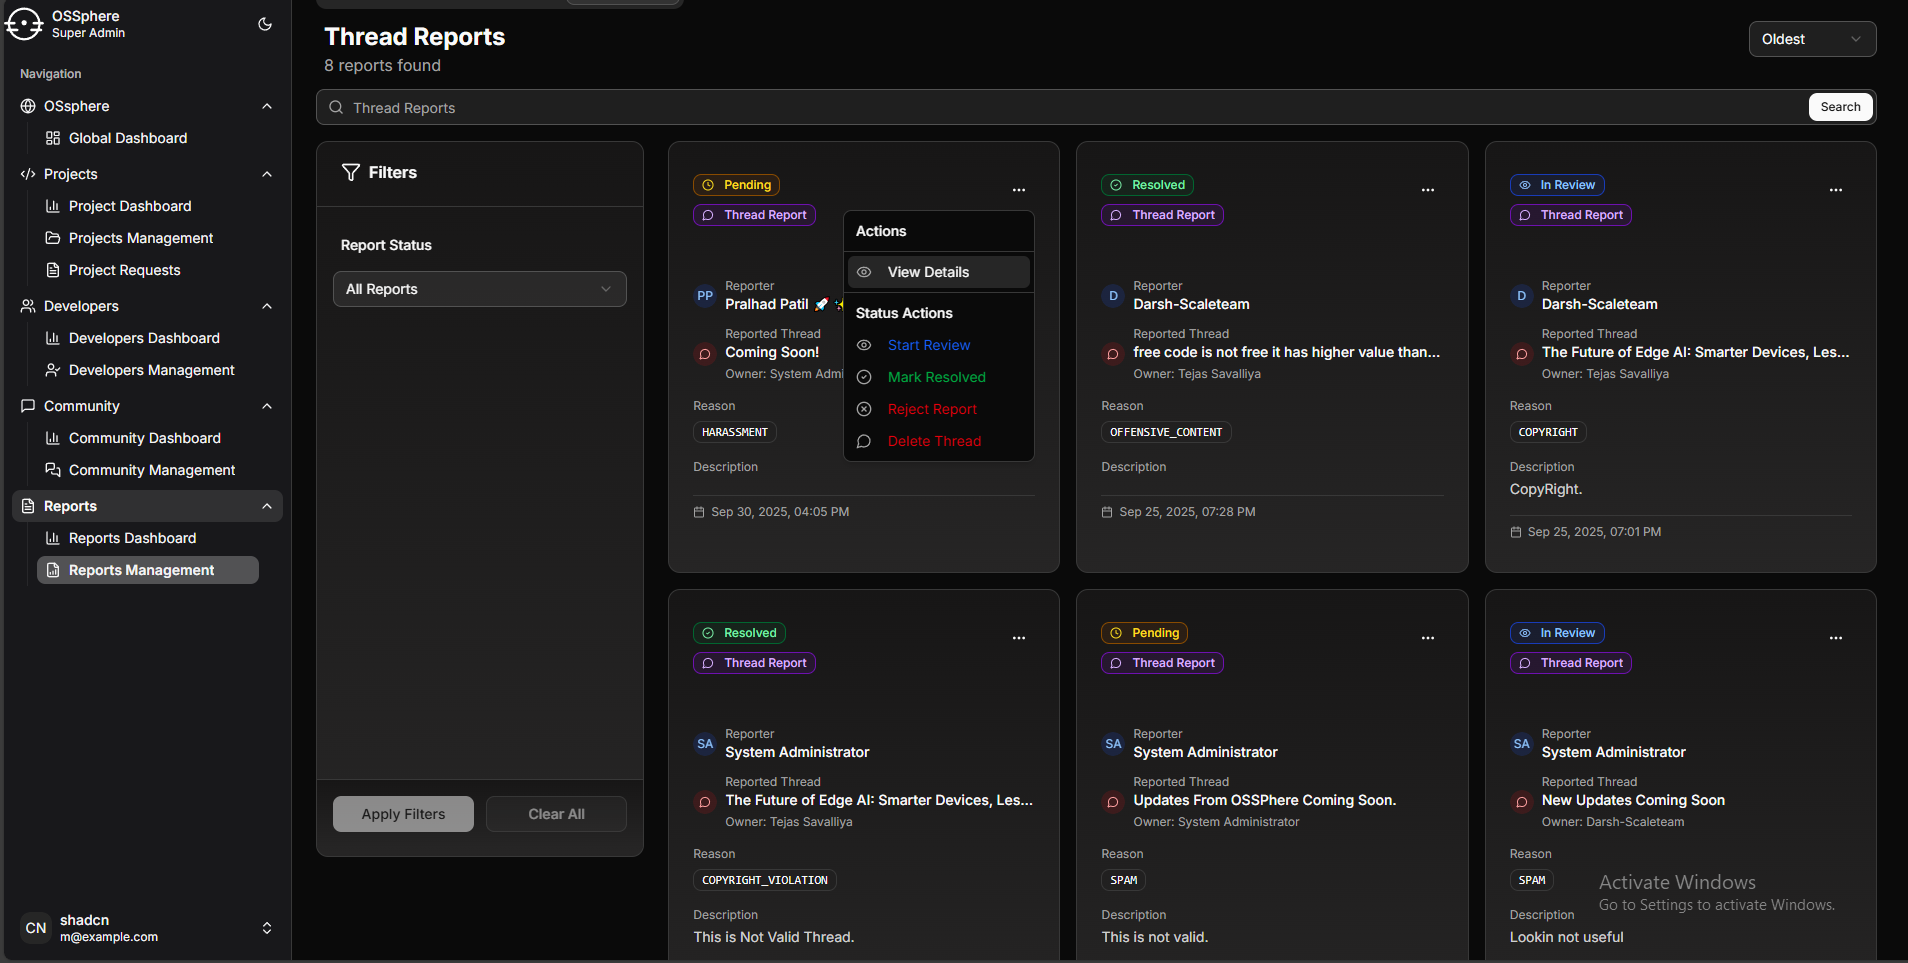Collapse the Community navigation section

pos(267,406)
